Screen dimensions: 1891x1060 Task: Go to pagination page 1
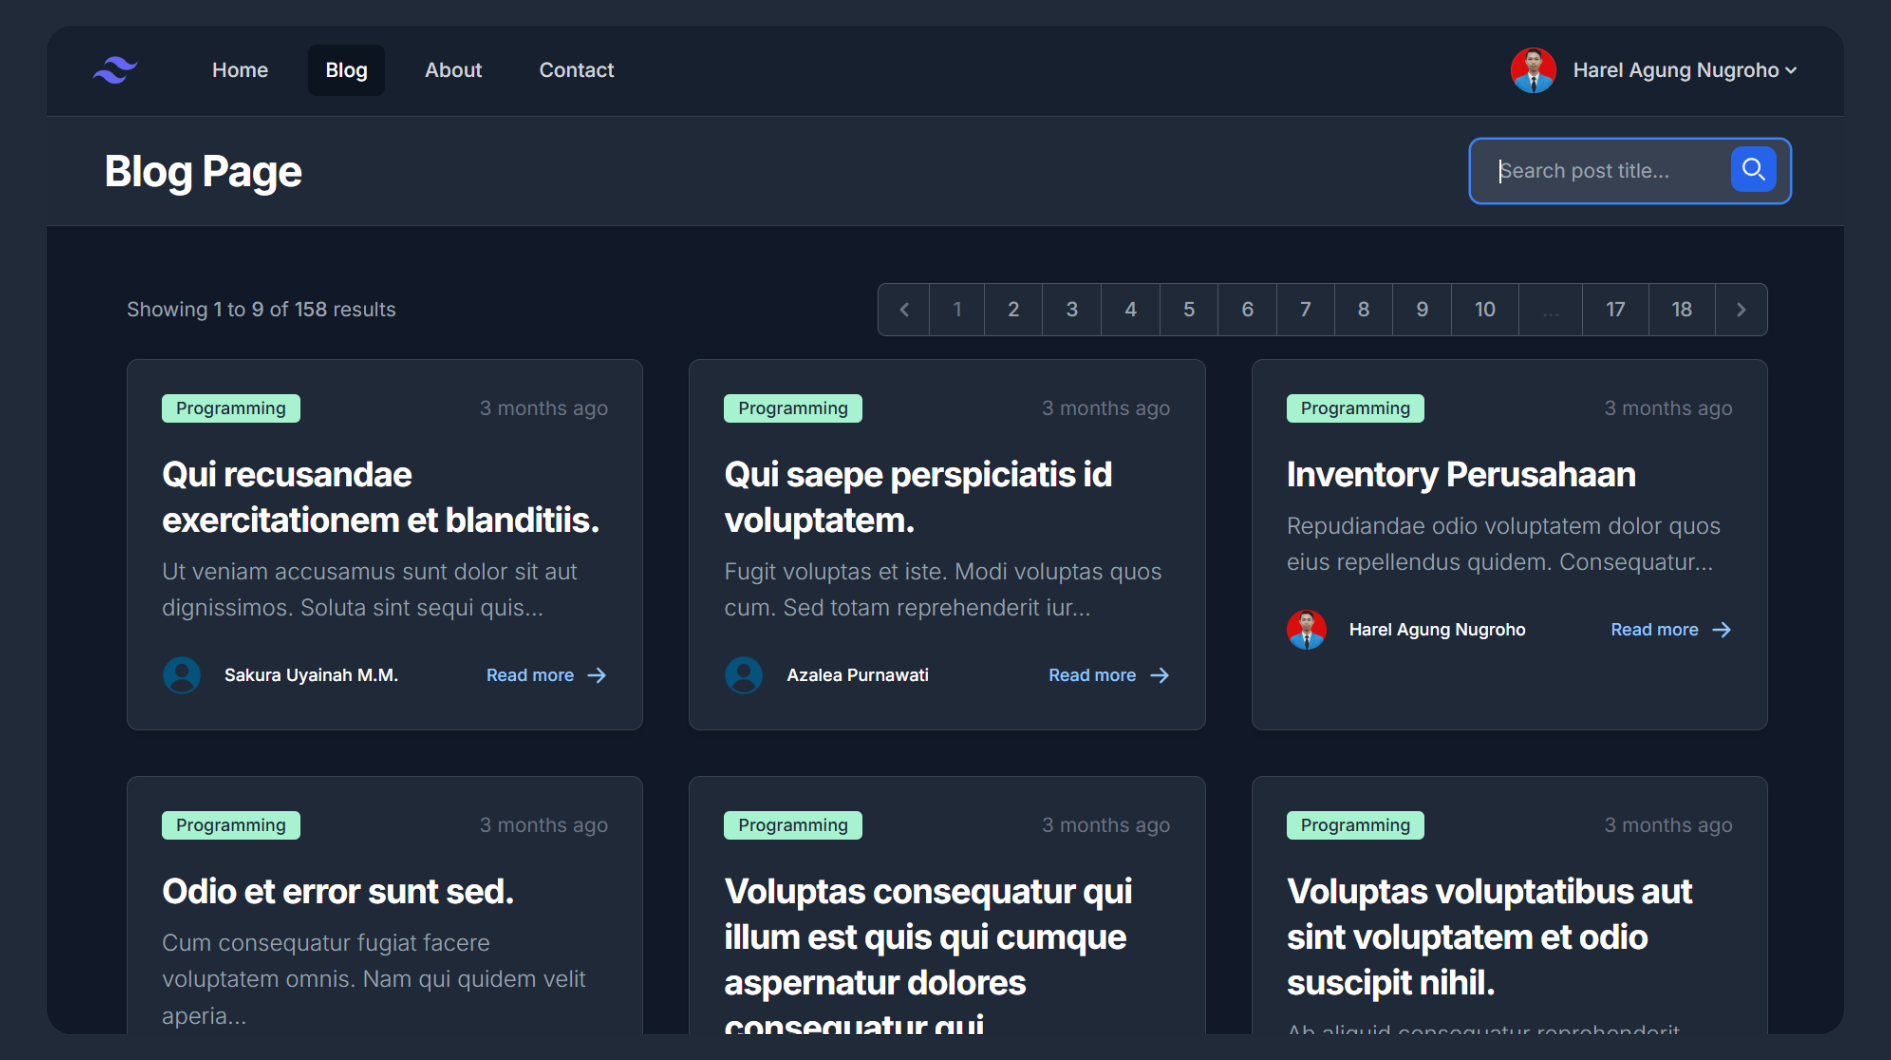tap(957, 310)
